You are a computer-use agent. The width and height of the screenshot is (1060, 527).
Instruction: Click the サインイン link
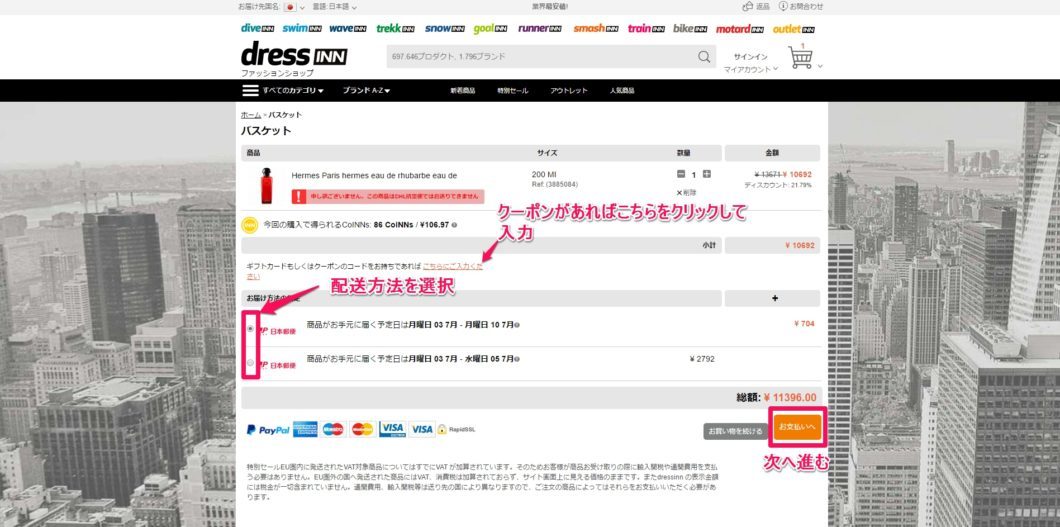coord(750,57)
